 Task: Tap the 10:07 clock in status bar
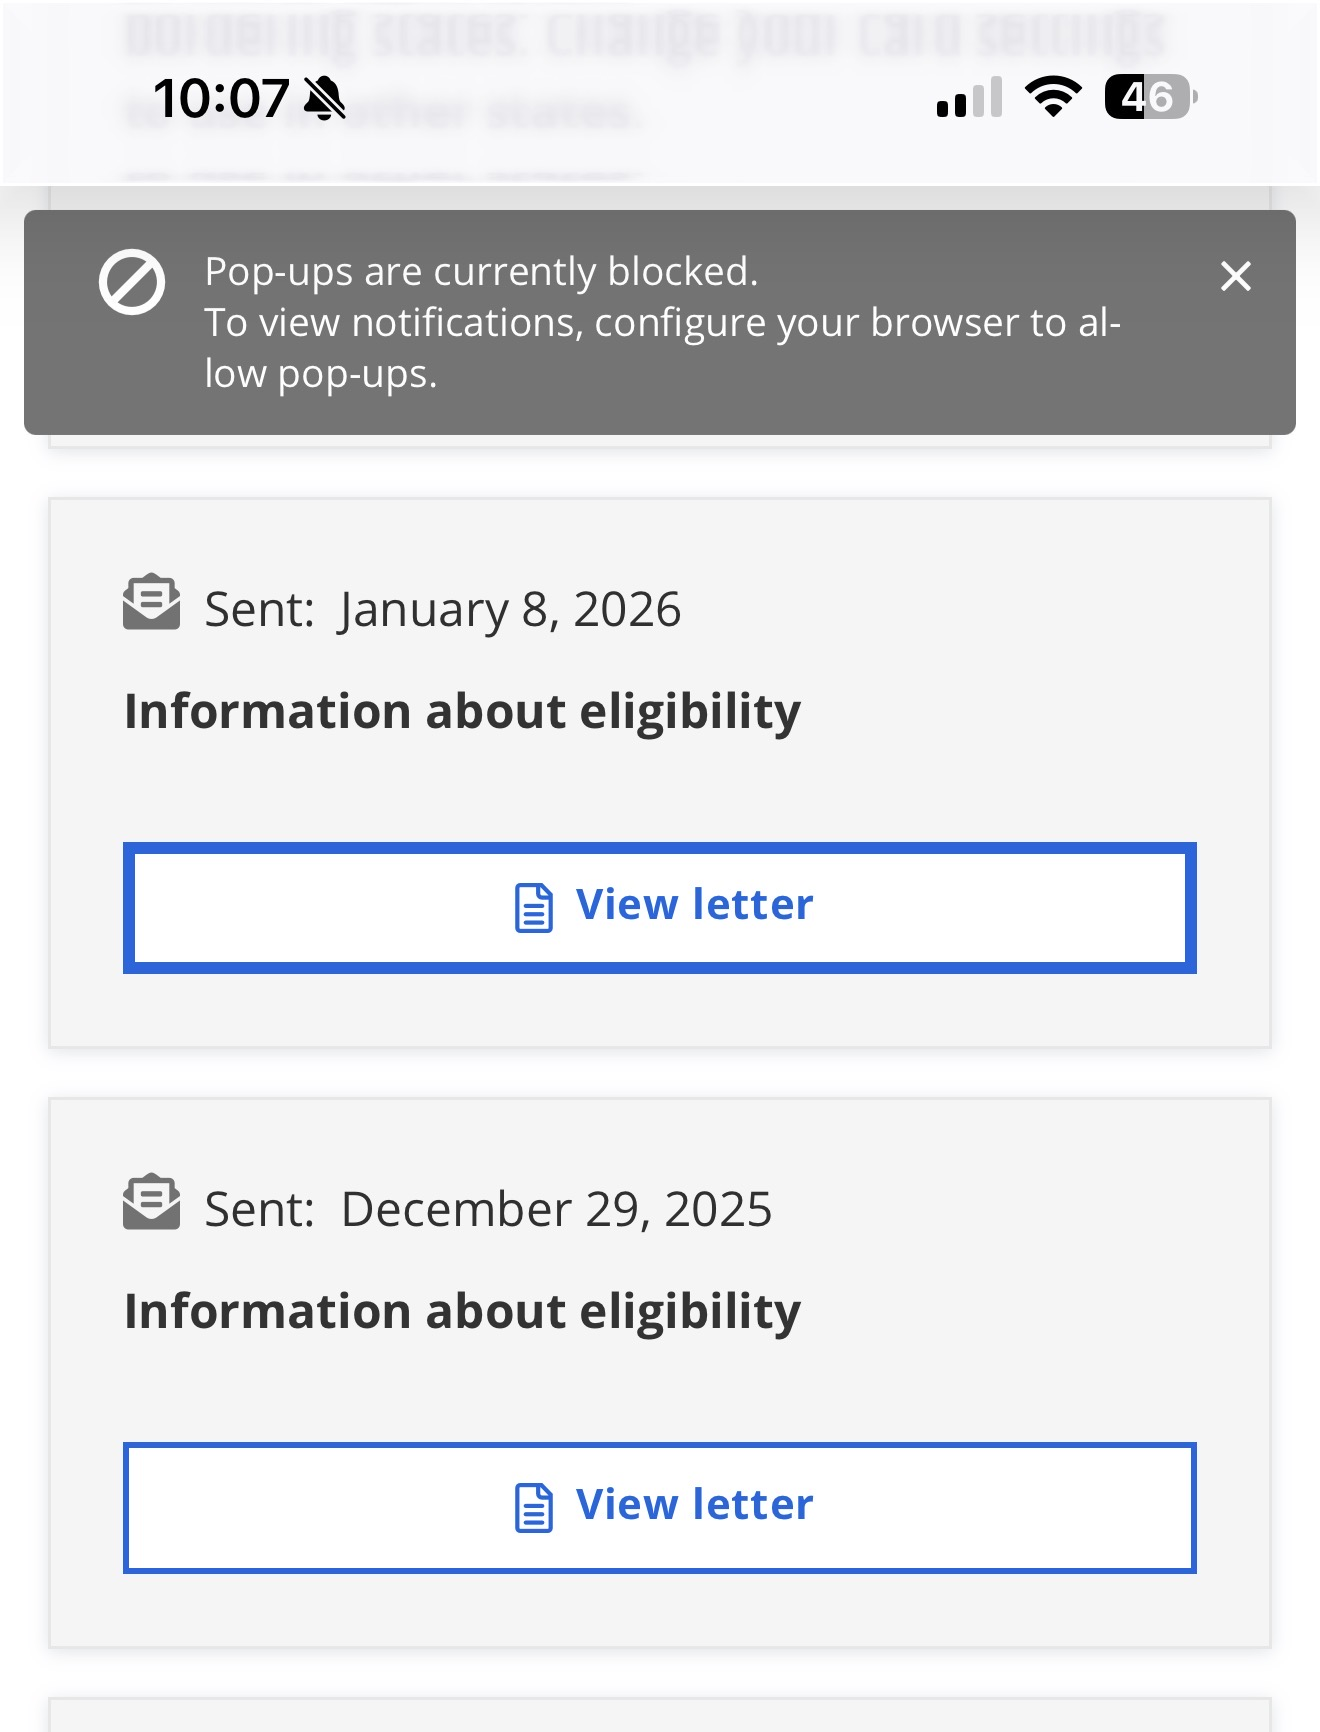coord(221,99)
